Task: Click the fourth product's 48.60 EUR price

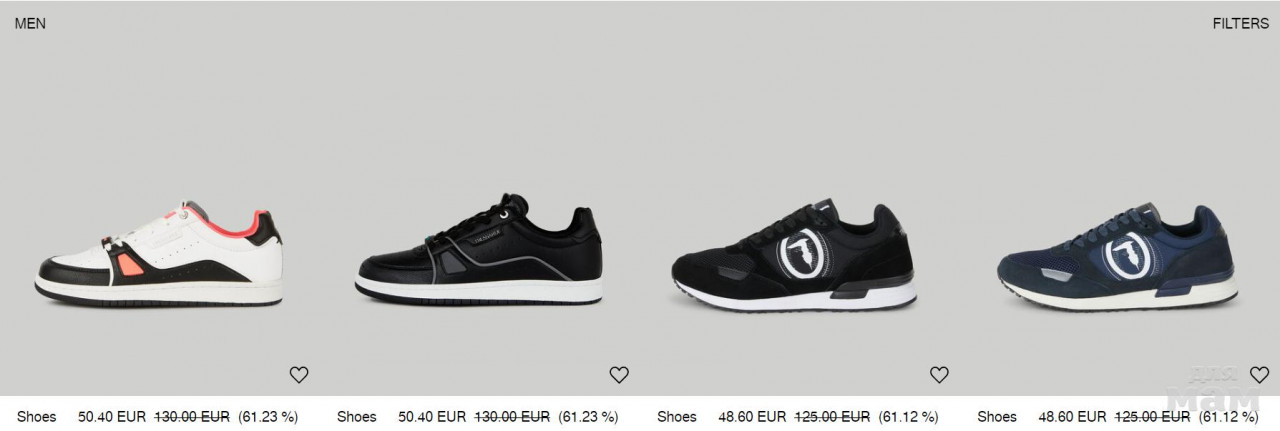Action: [x=1072, y=417]
